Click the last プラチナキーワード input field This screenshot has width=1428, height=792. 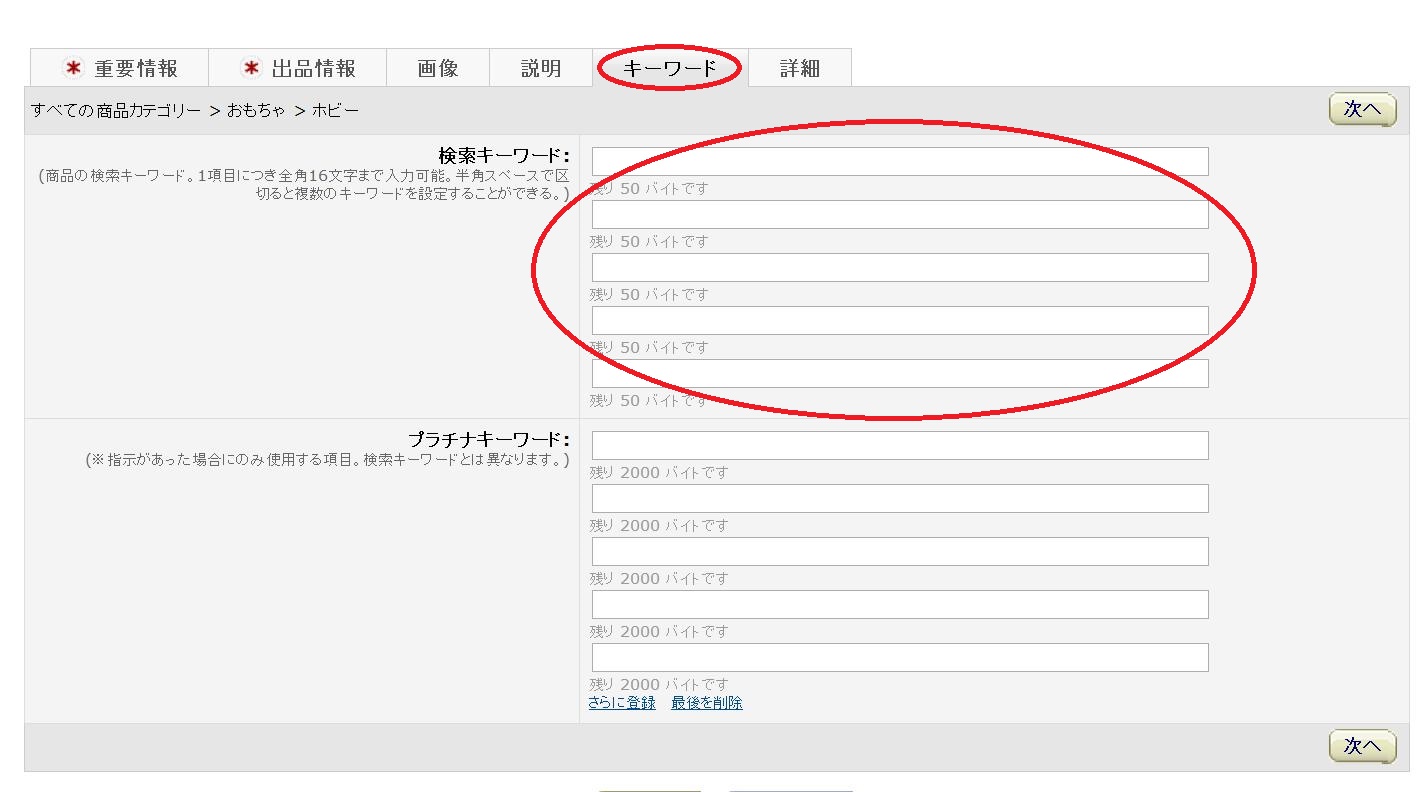(898, 656)
